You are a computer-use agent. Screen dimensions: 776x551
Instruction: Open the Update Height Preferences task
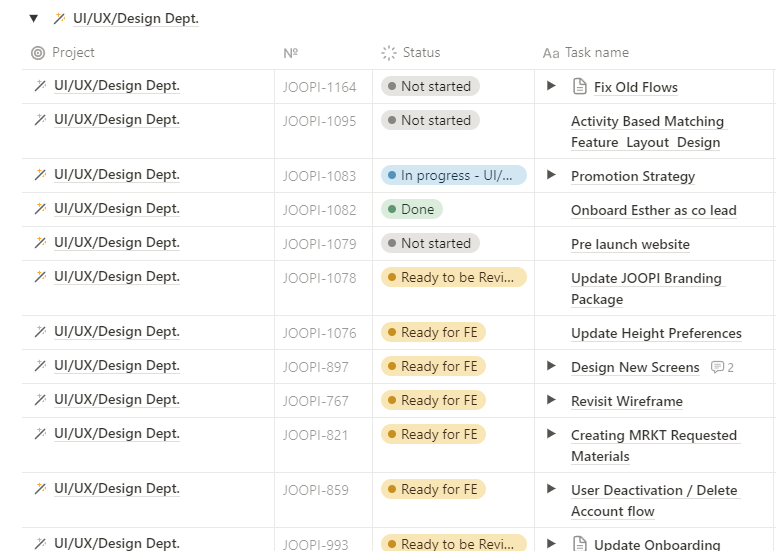(656, 333)
